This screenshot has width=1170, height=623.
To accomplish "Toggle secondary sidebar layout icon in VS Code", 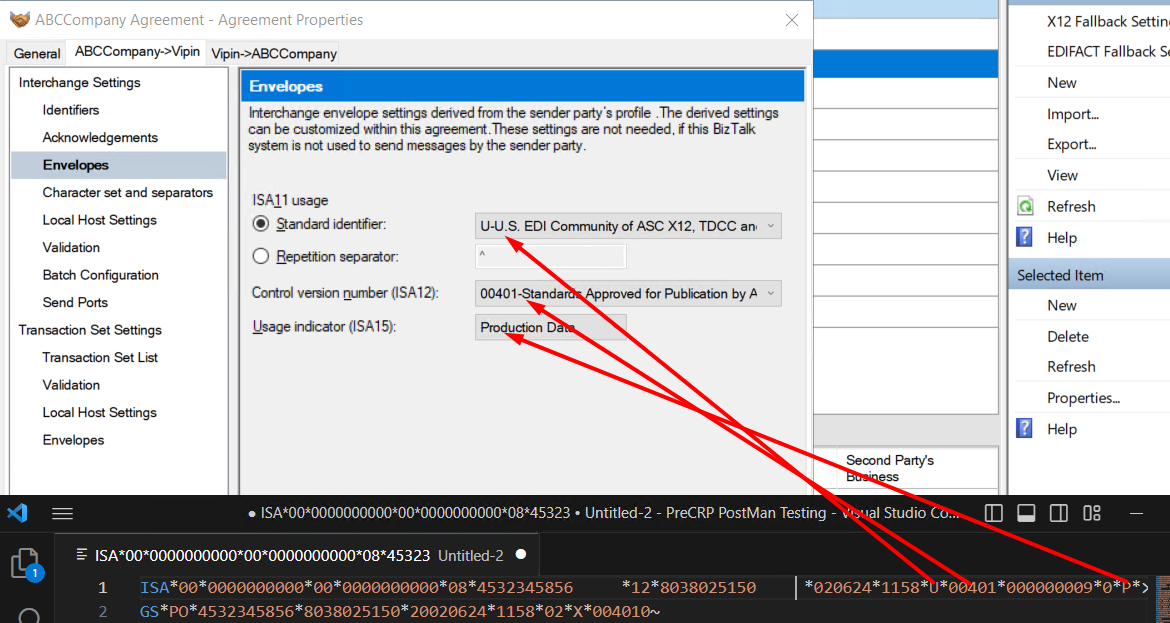I will coord(1059,513).
